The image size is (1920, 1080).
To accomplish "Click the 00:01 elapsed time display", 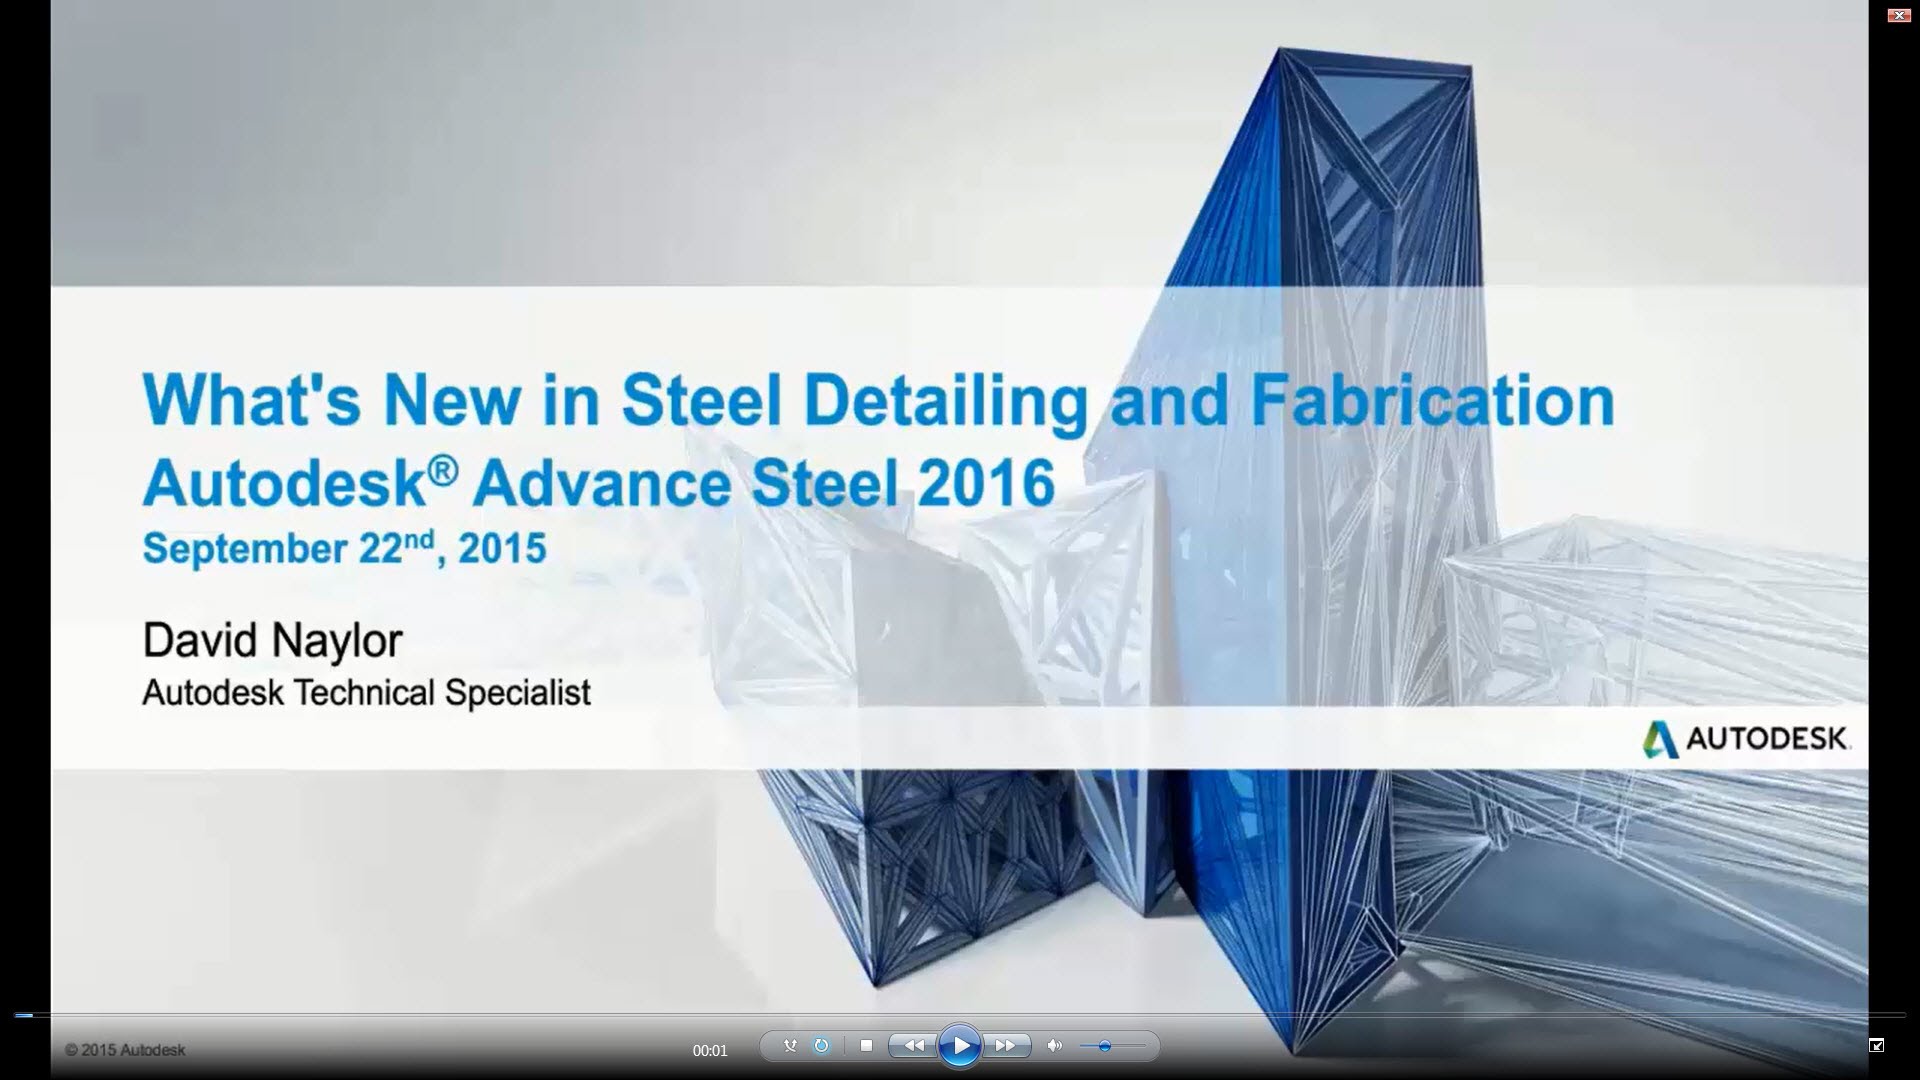I will pyautogui.click(x=710, y=1051).
